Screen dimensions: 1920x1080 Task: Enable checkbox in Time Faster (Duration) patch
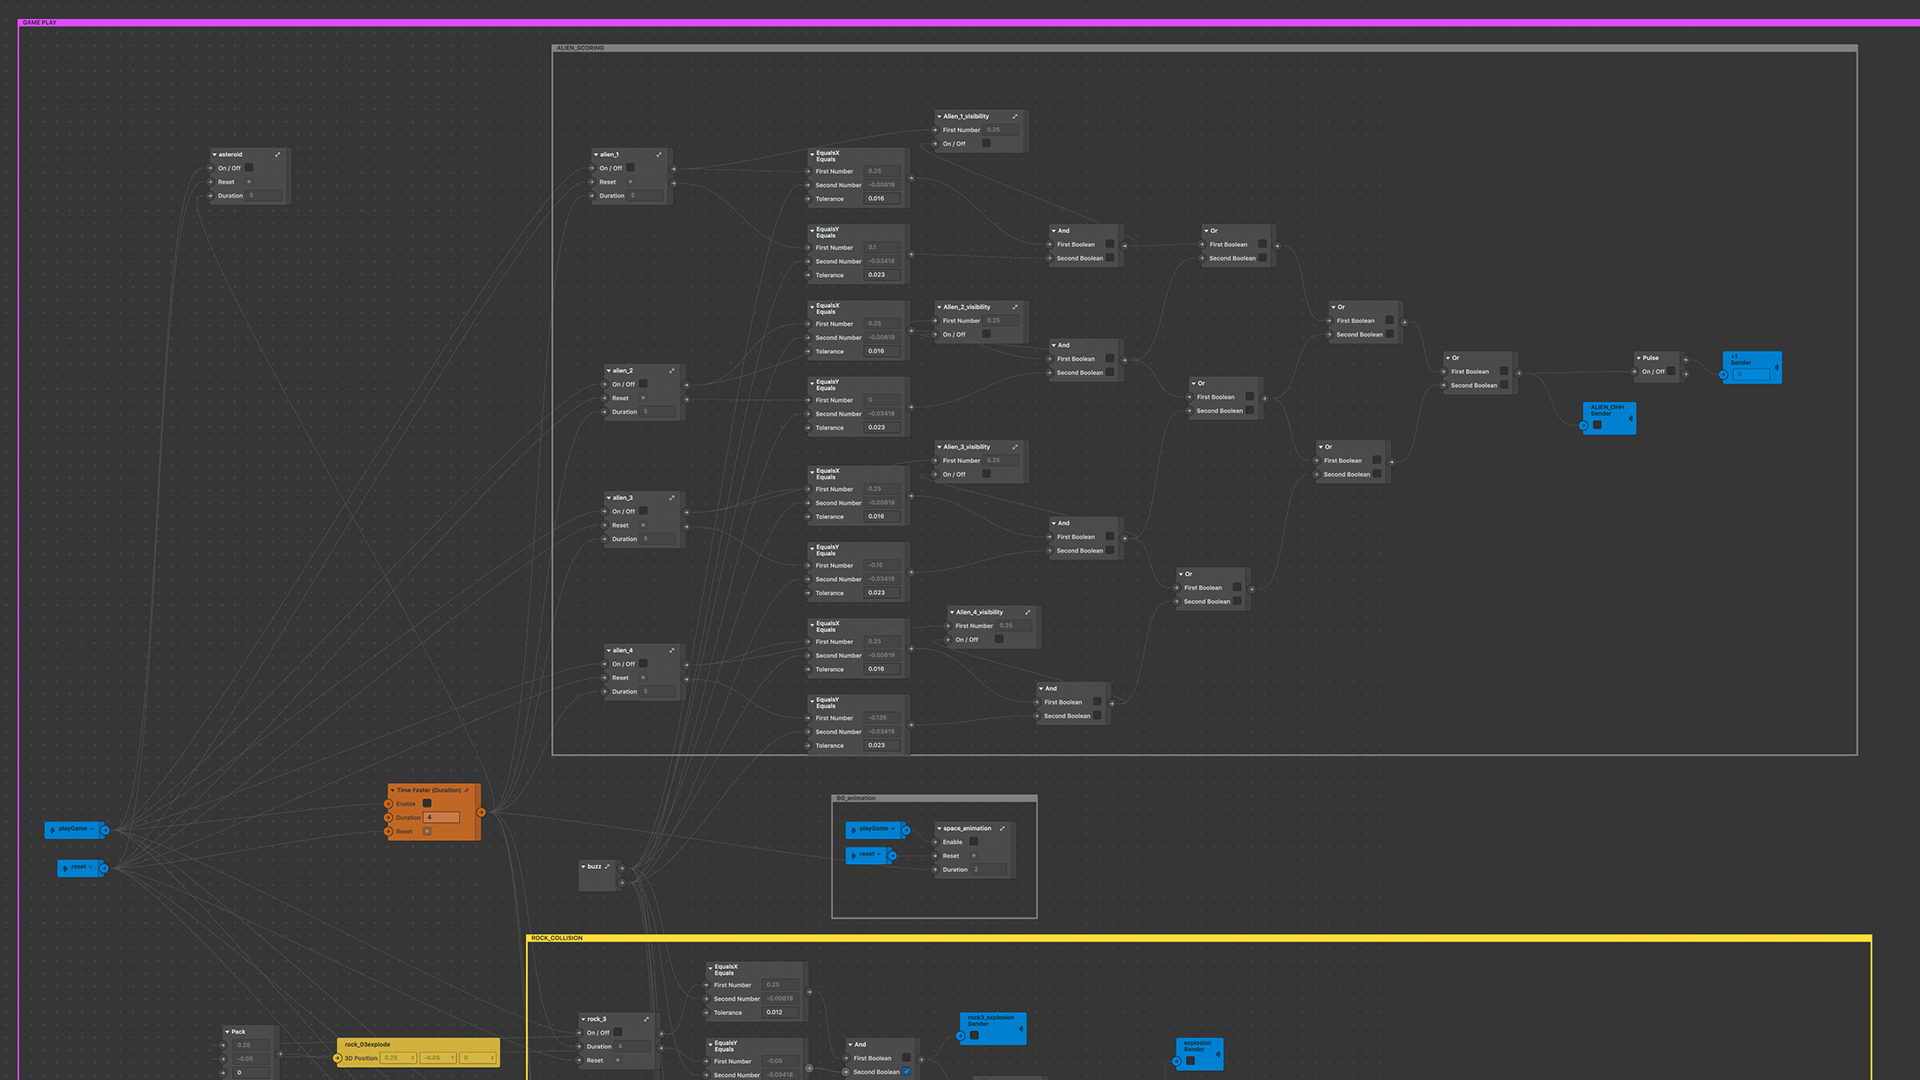pyautogui.click(x=427, y=804)
